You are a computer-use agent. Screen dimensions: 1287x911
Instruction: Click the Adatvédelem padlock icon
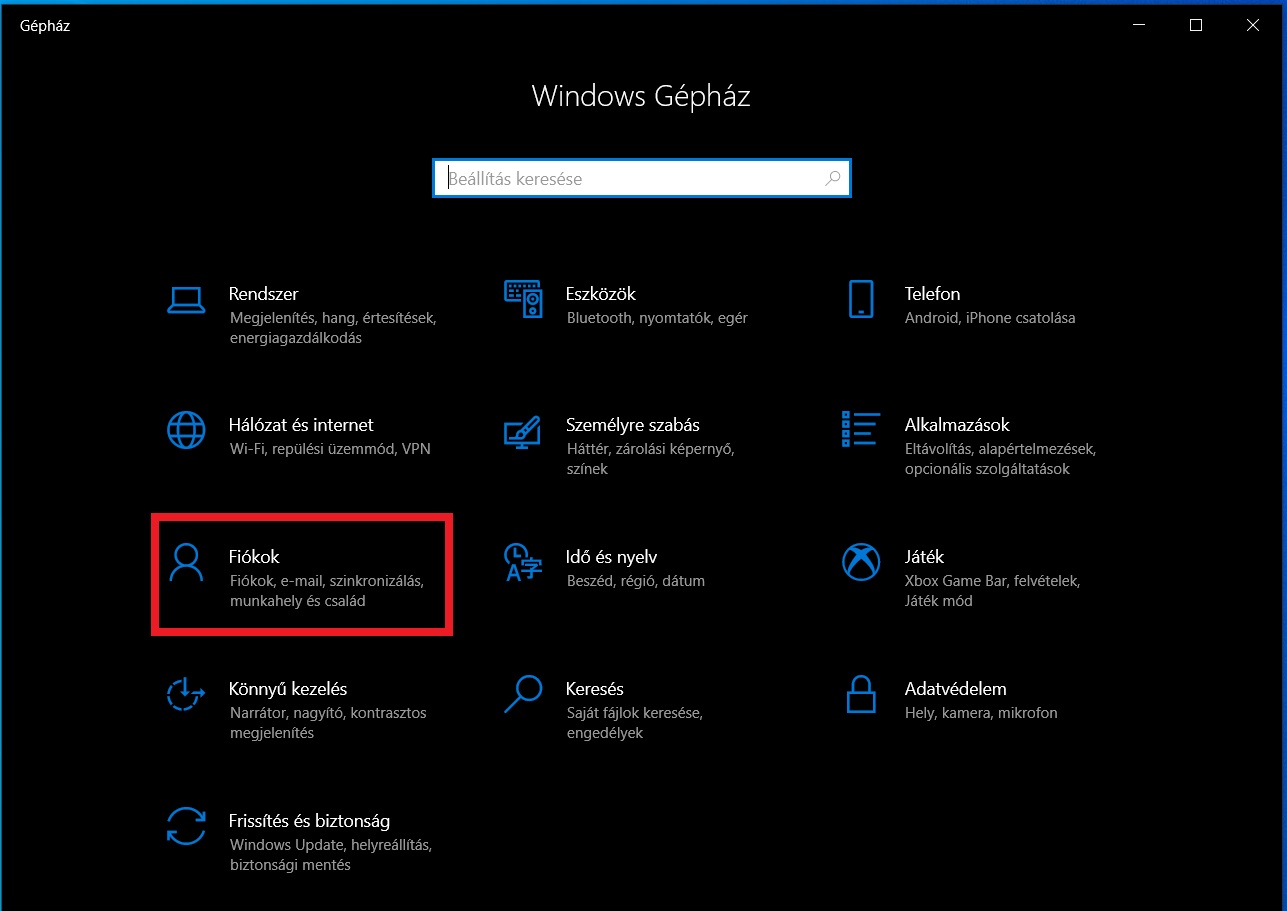point(861,694)
